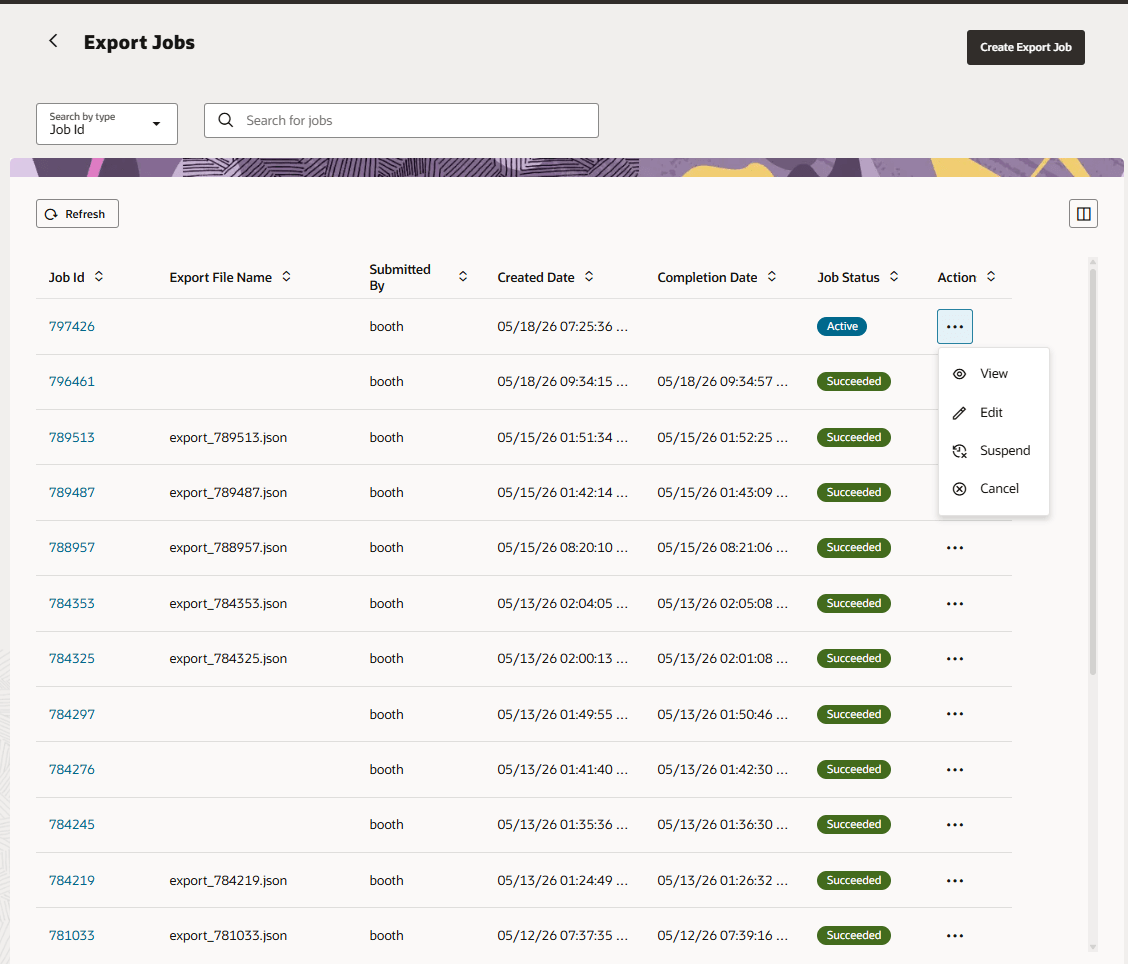Sort by Completion Date column
This screenshot has width=1128, height=964.
point(772,277)
